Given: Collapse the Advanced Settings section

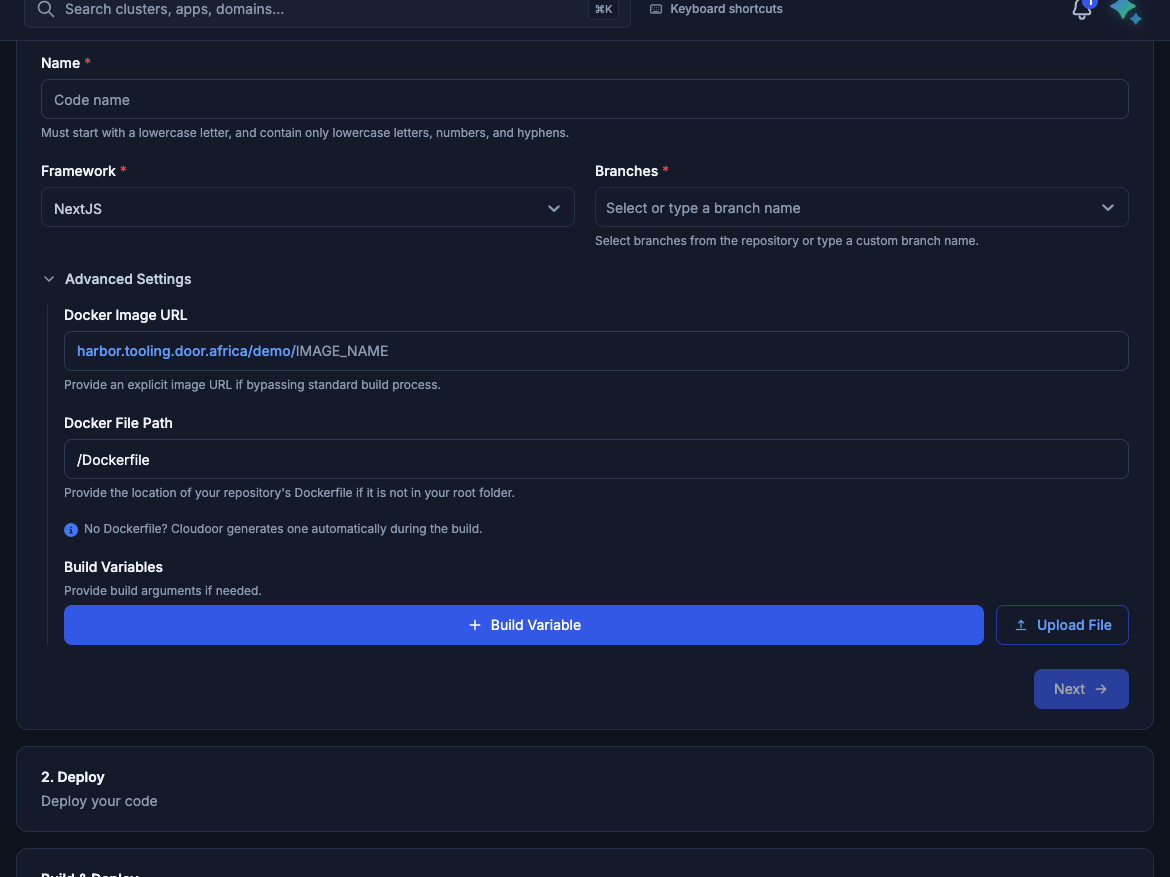Looking at the screenshot, I should tap(116, 279).
